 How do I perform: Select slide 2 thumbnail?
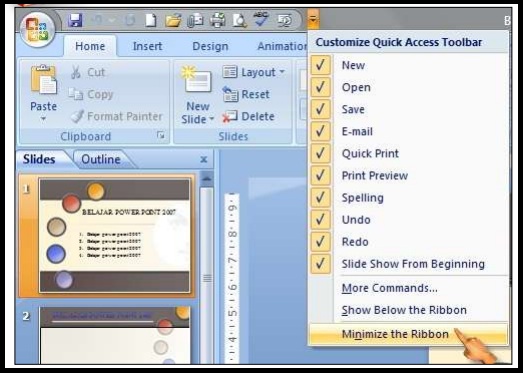point(114,335)
